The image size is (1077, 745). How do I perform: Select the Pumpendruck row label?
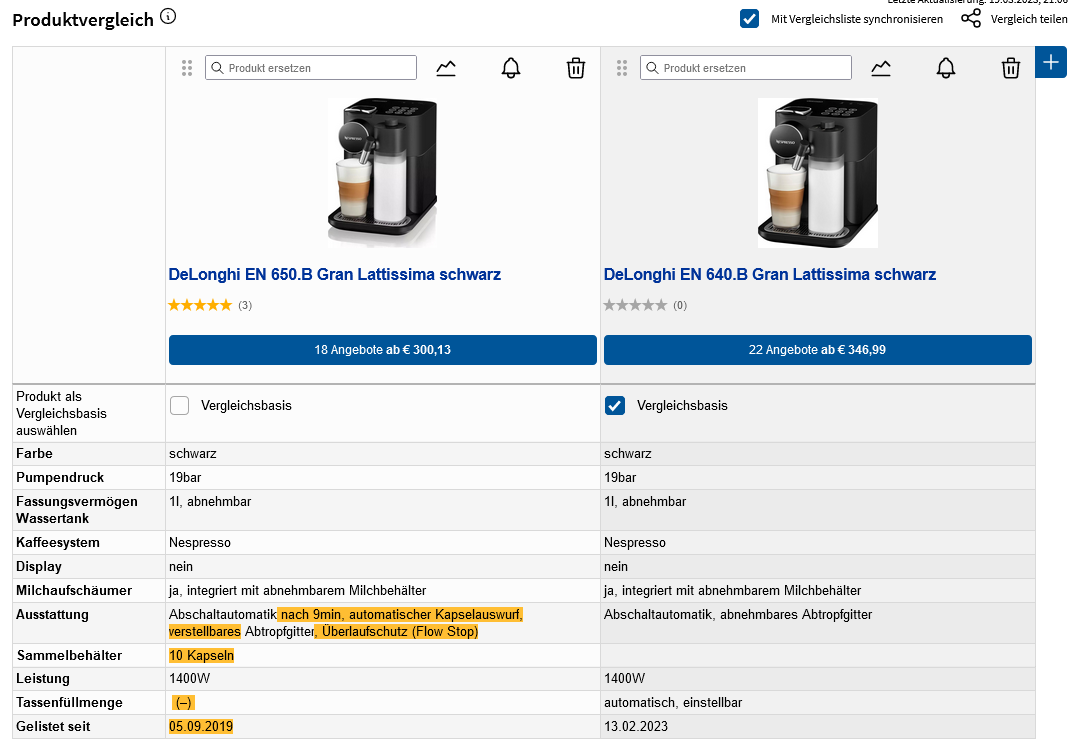[x=60, y=477]
